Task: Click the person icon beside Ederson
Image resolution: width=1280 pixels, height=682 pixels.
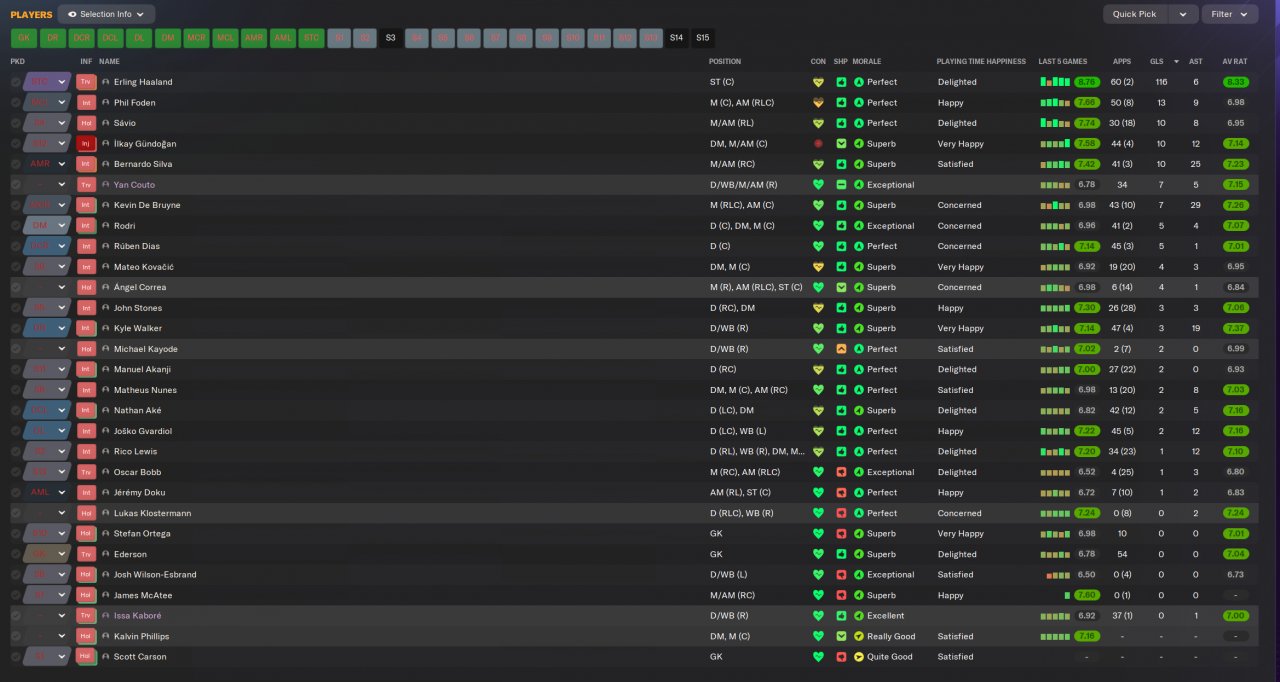Action: pos(105,554)
